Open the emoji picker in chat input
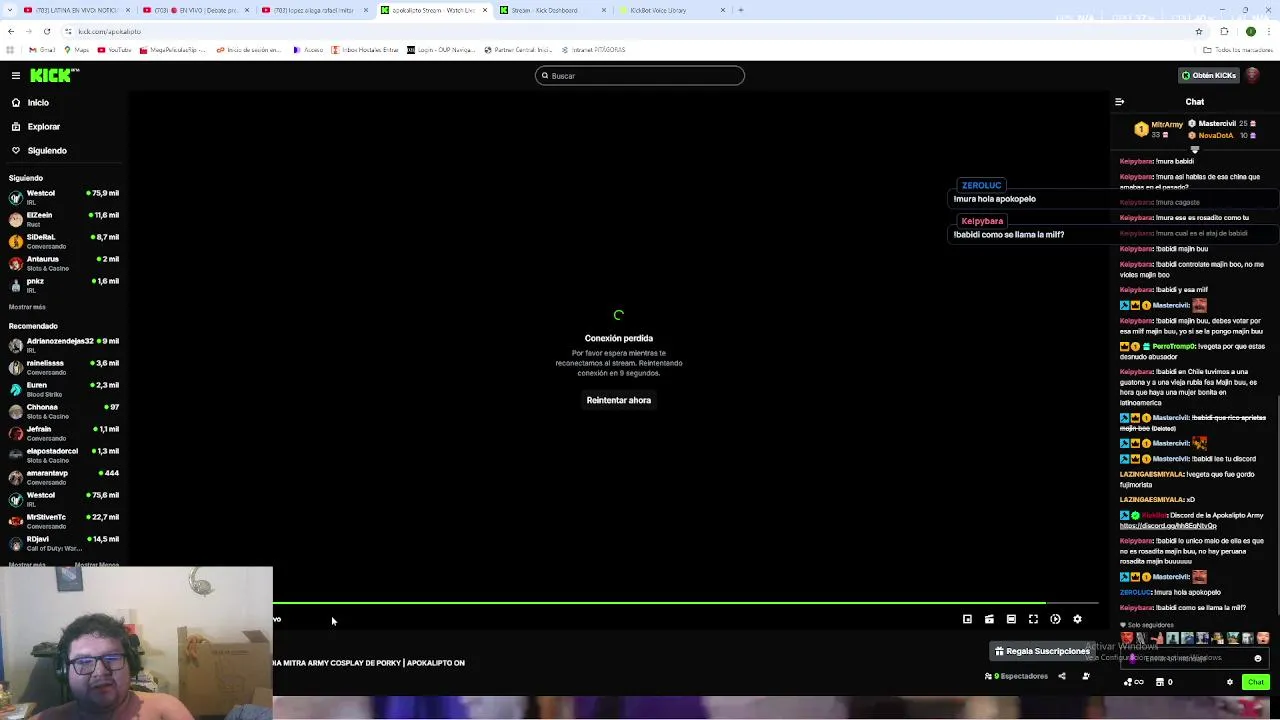This screenshot has height=720, width=1280. pos(1258,658)
